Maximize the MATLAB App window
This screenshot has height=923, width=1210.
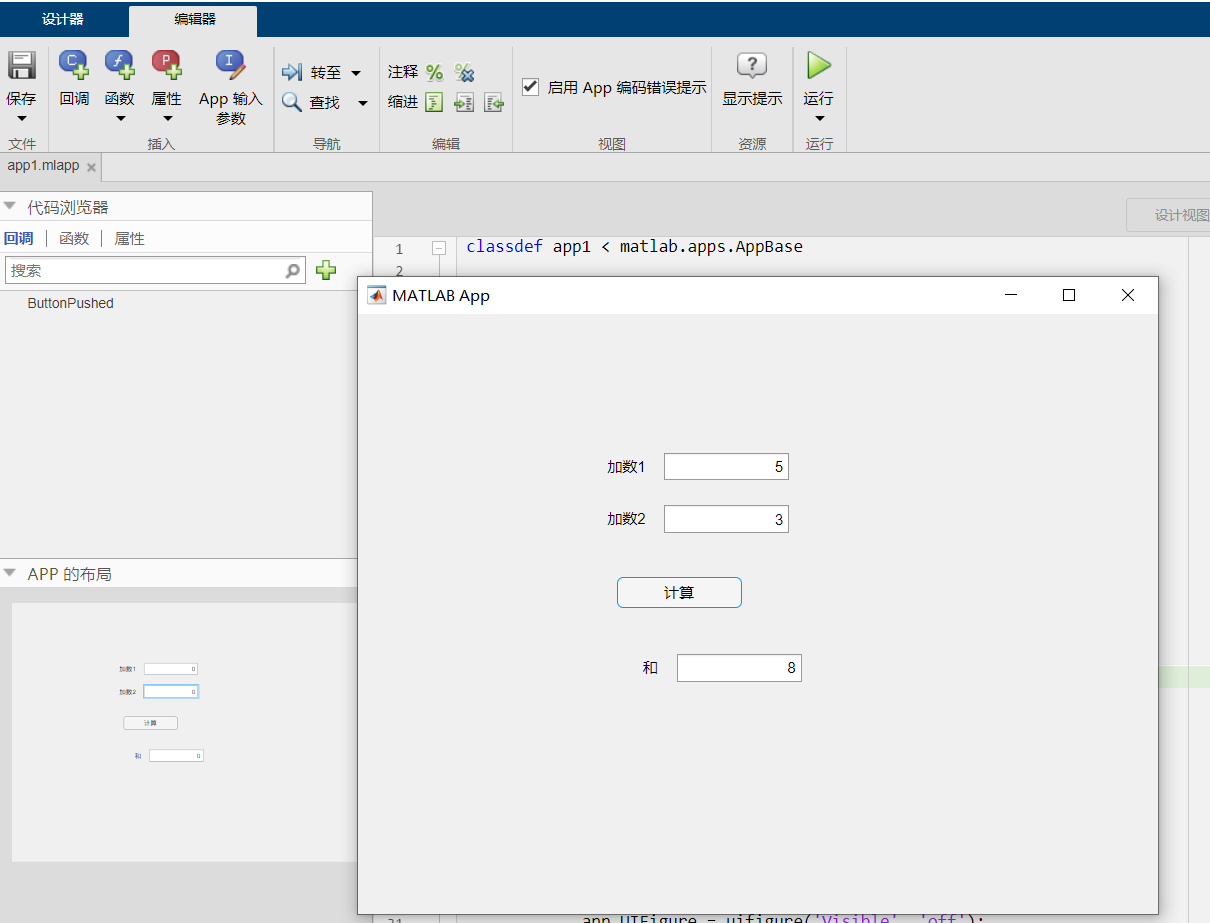pyautogui.click(x=1069, y=295)
